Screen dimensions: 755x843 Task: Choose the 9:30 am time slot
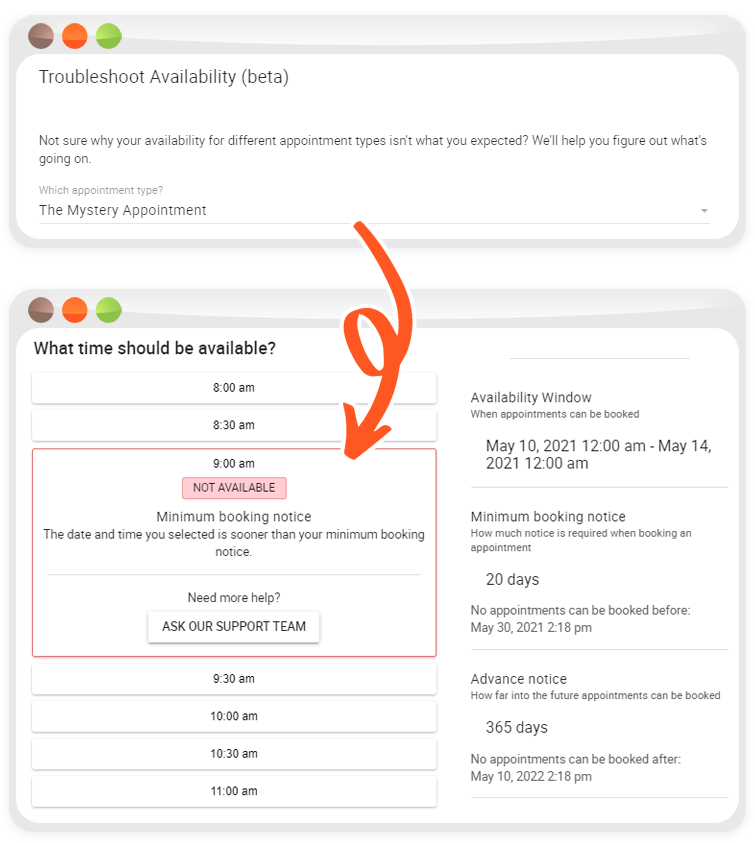(x=234, y=678)
